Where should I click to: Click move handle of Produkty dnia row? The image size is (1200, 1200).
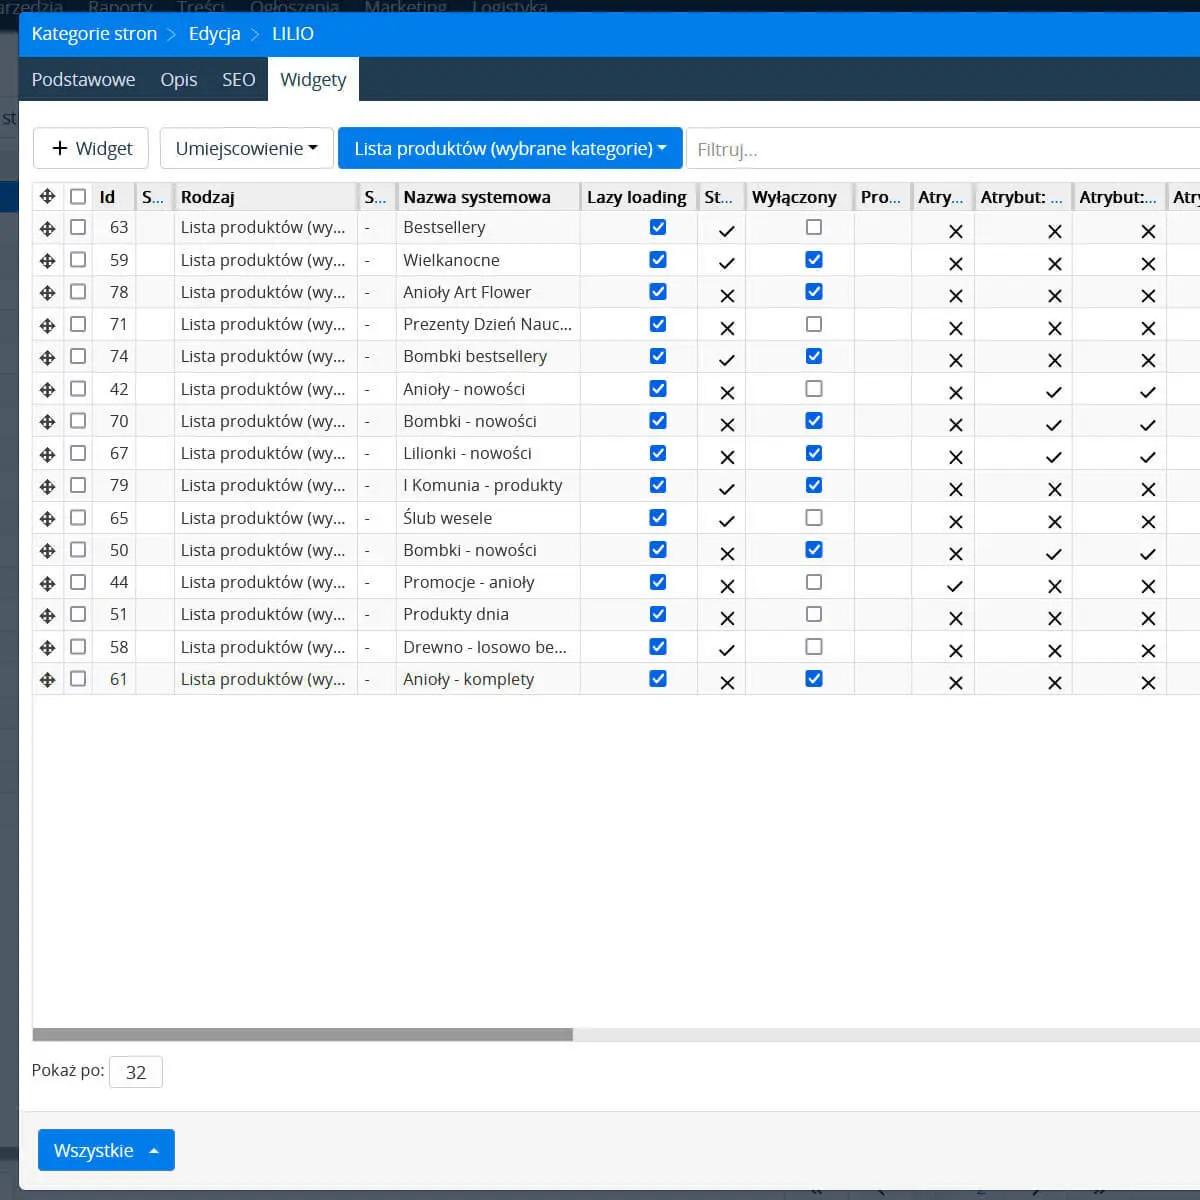click(x=47, y=616)
